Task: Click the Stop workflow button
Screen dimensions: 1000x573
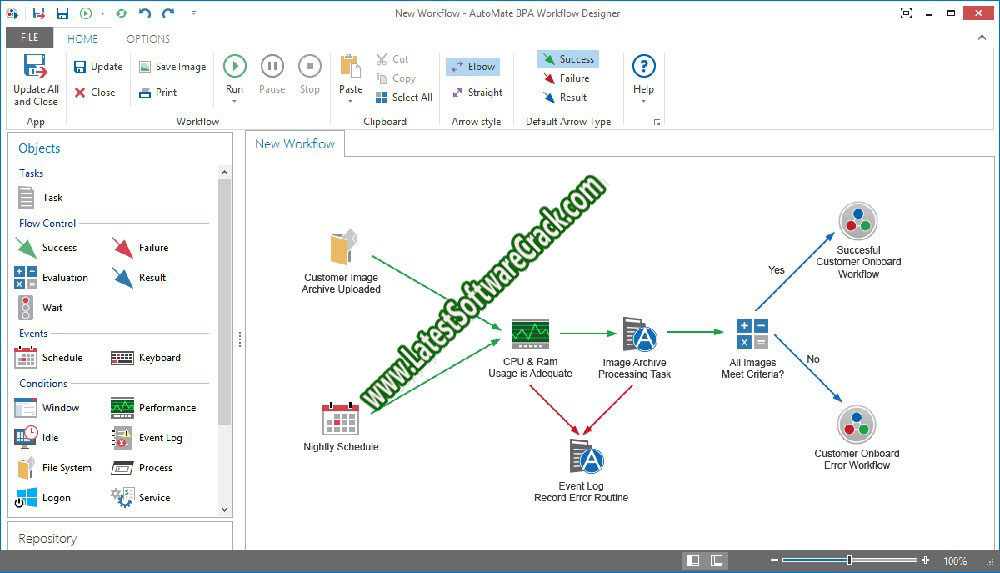Action: coord(310,75)
